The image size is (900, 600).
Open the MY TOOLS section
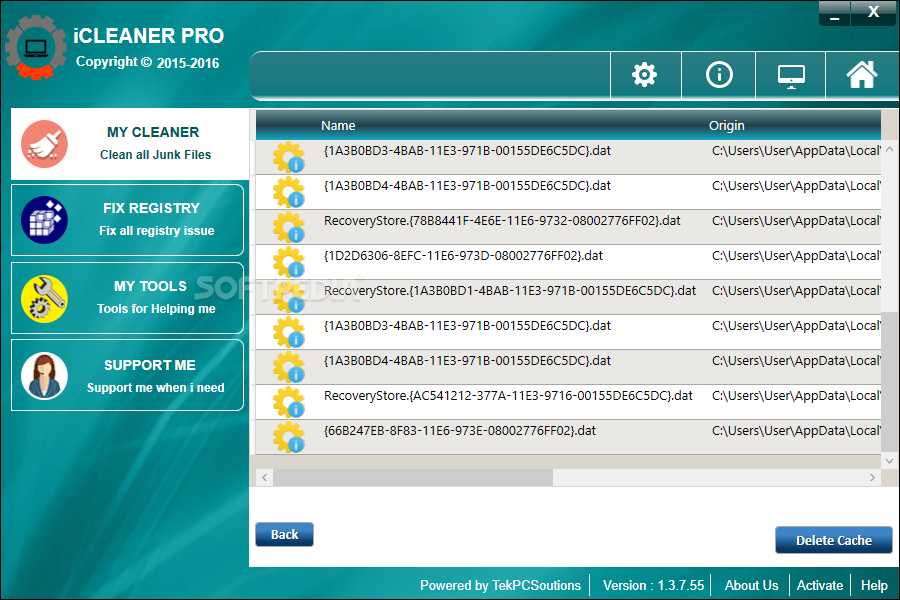(x=127, y=298)
